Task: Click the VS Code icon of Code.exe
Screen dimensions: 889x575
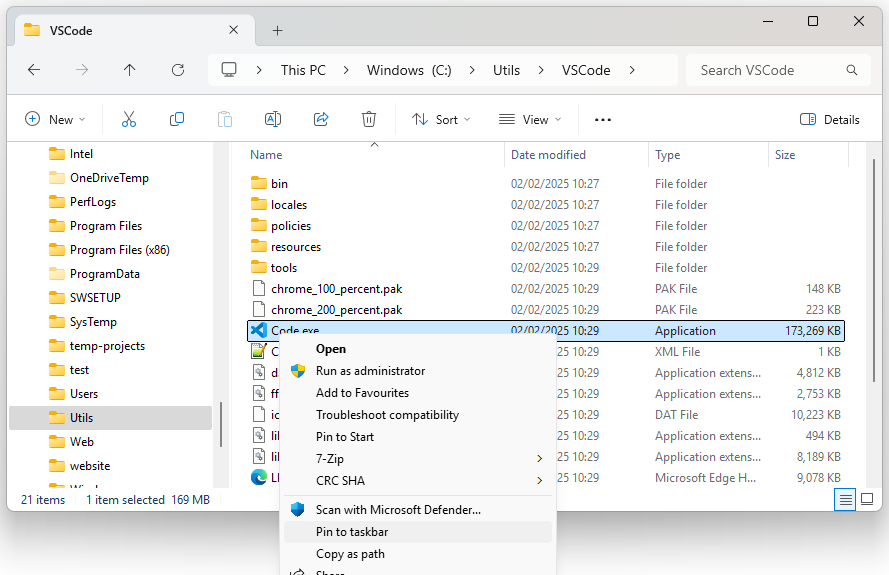Action: pos(259,330)
